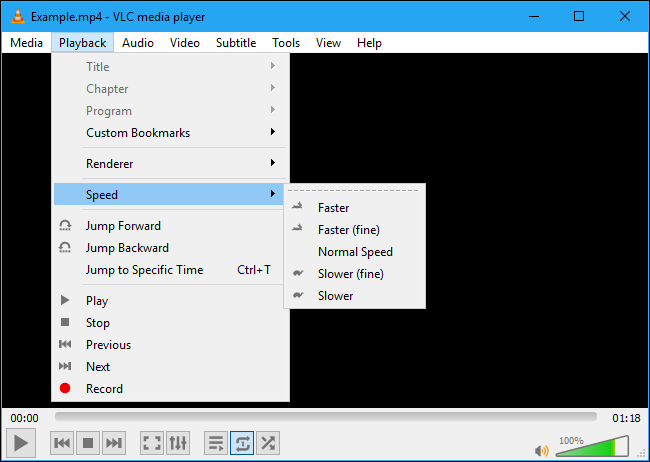Image resolution: width=650 pixels, height=462 pixels.
Task: Click the seek bar timeline
Action: coord(326,416)
